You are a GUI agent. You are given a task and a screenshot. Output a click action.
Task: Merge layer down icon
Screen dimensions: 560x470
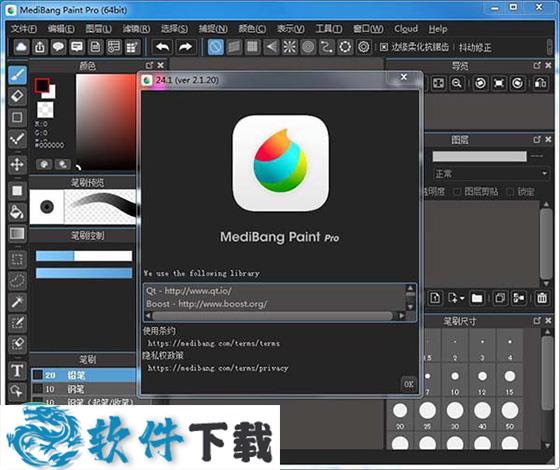[x=519, y=298]
